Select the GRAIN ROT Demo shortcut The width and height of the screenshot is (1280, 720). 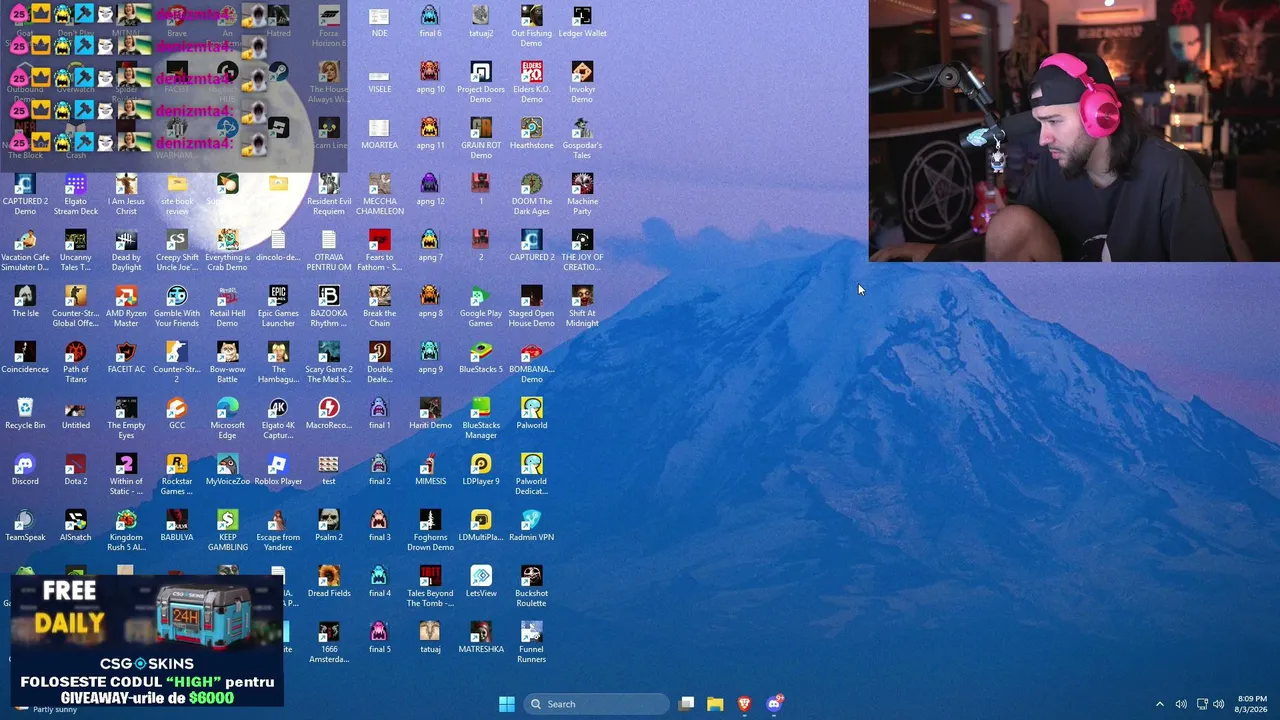coord(481,139)
